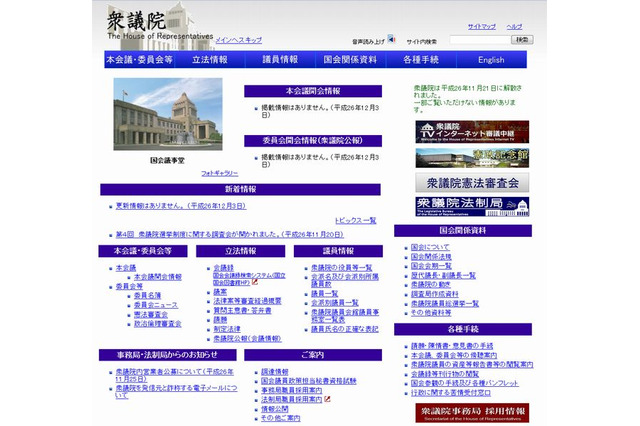This screenshot has width=640, height=426.
Task: Open the 議員氏名の正確な表記 link
Action: point(345,329)
